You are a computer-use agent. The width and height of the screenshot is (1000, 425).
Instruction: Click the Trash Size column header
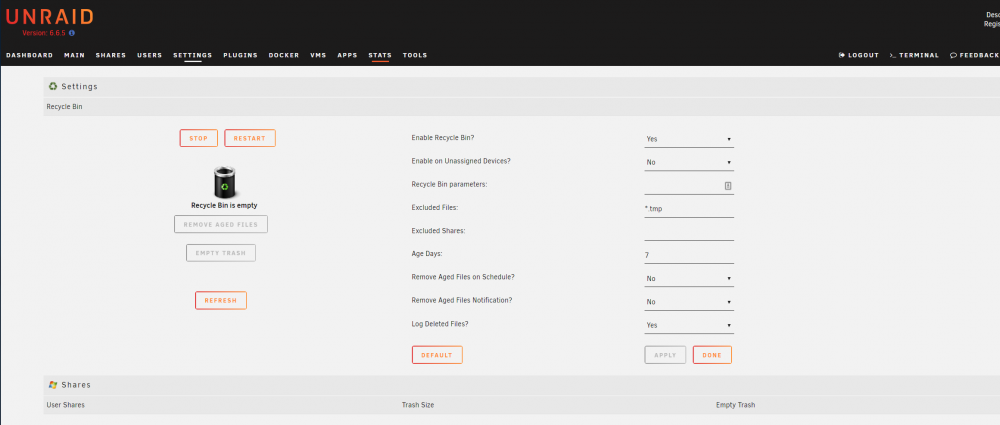click(x=418, y=405)
